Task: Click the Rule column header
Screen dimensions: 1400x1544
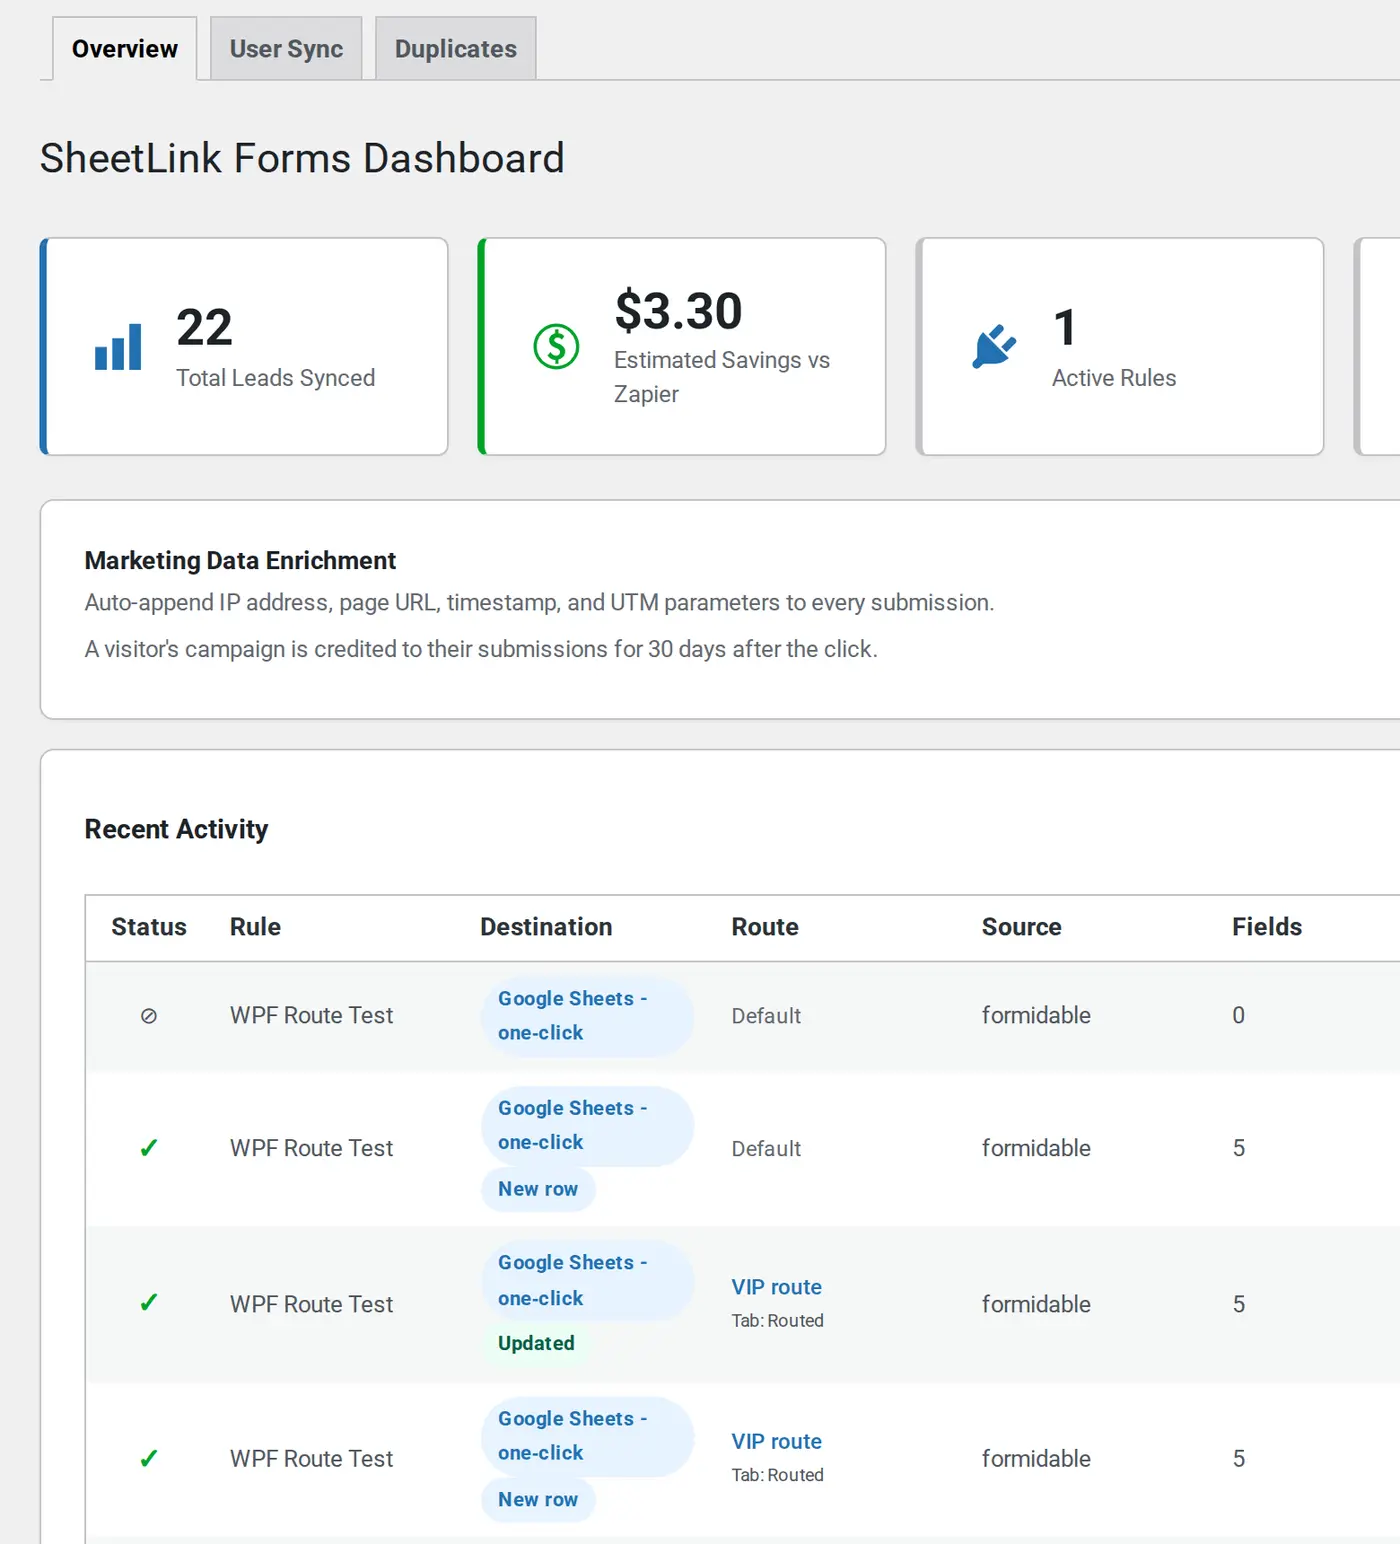Action: coord(255,927)
